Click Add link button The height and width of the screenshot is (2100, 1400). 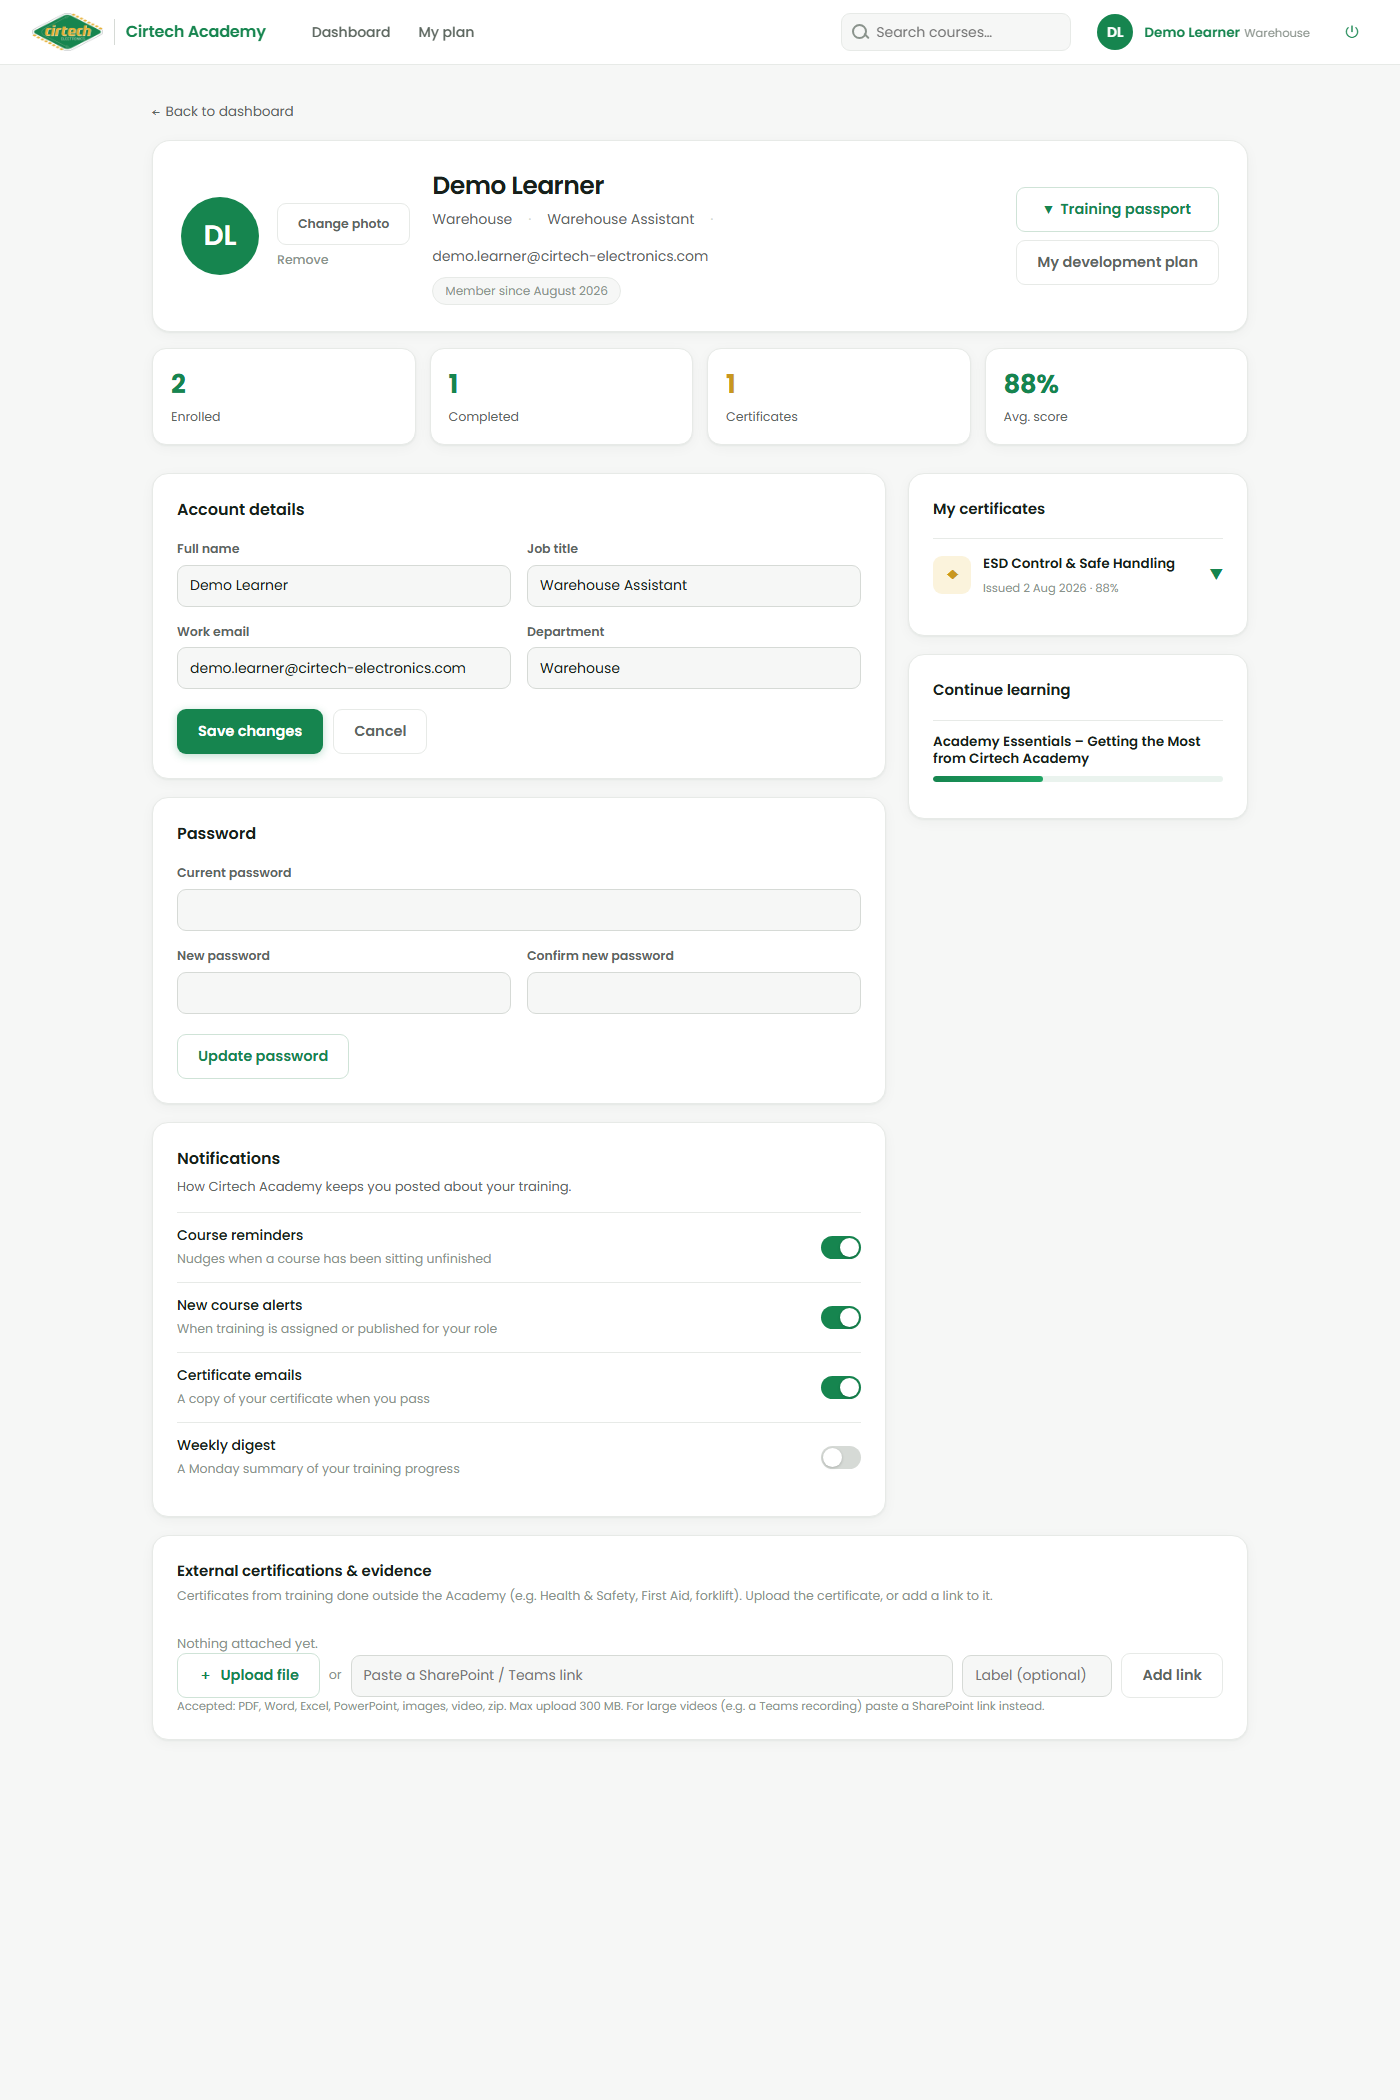1172,1675
